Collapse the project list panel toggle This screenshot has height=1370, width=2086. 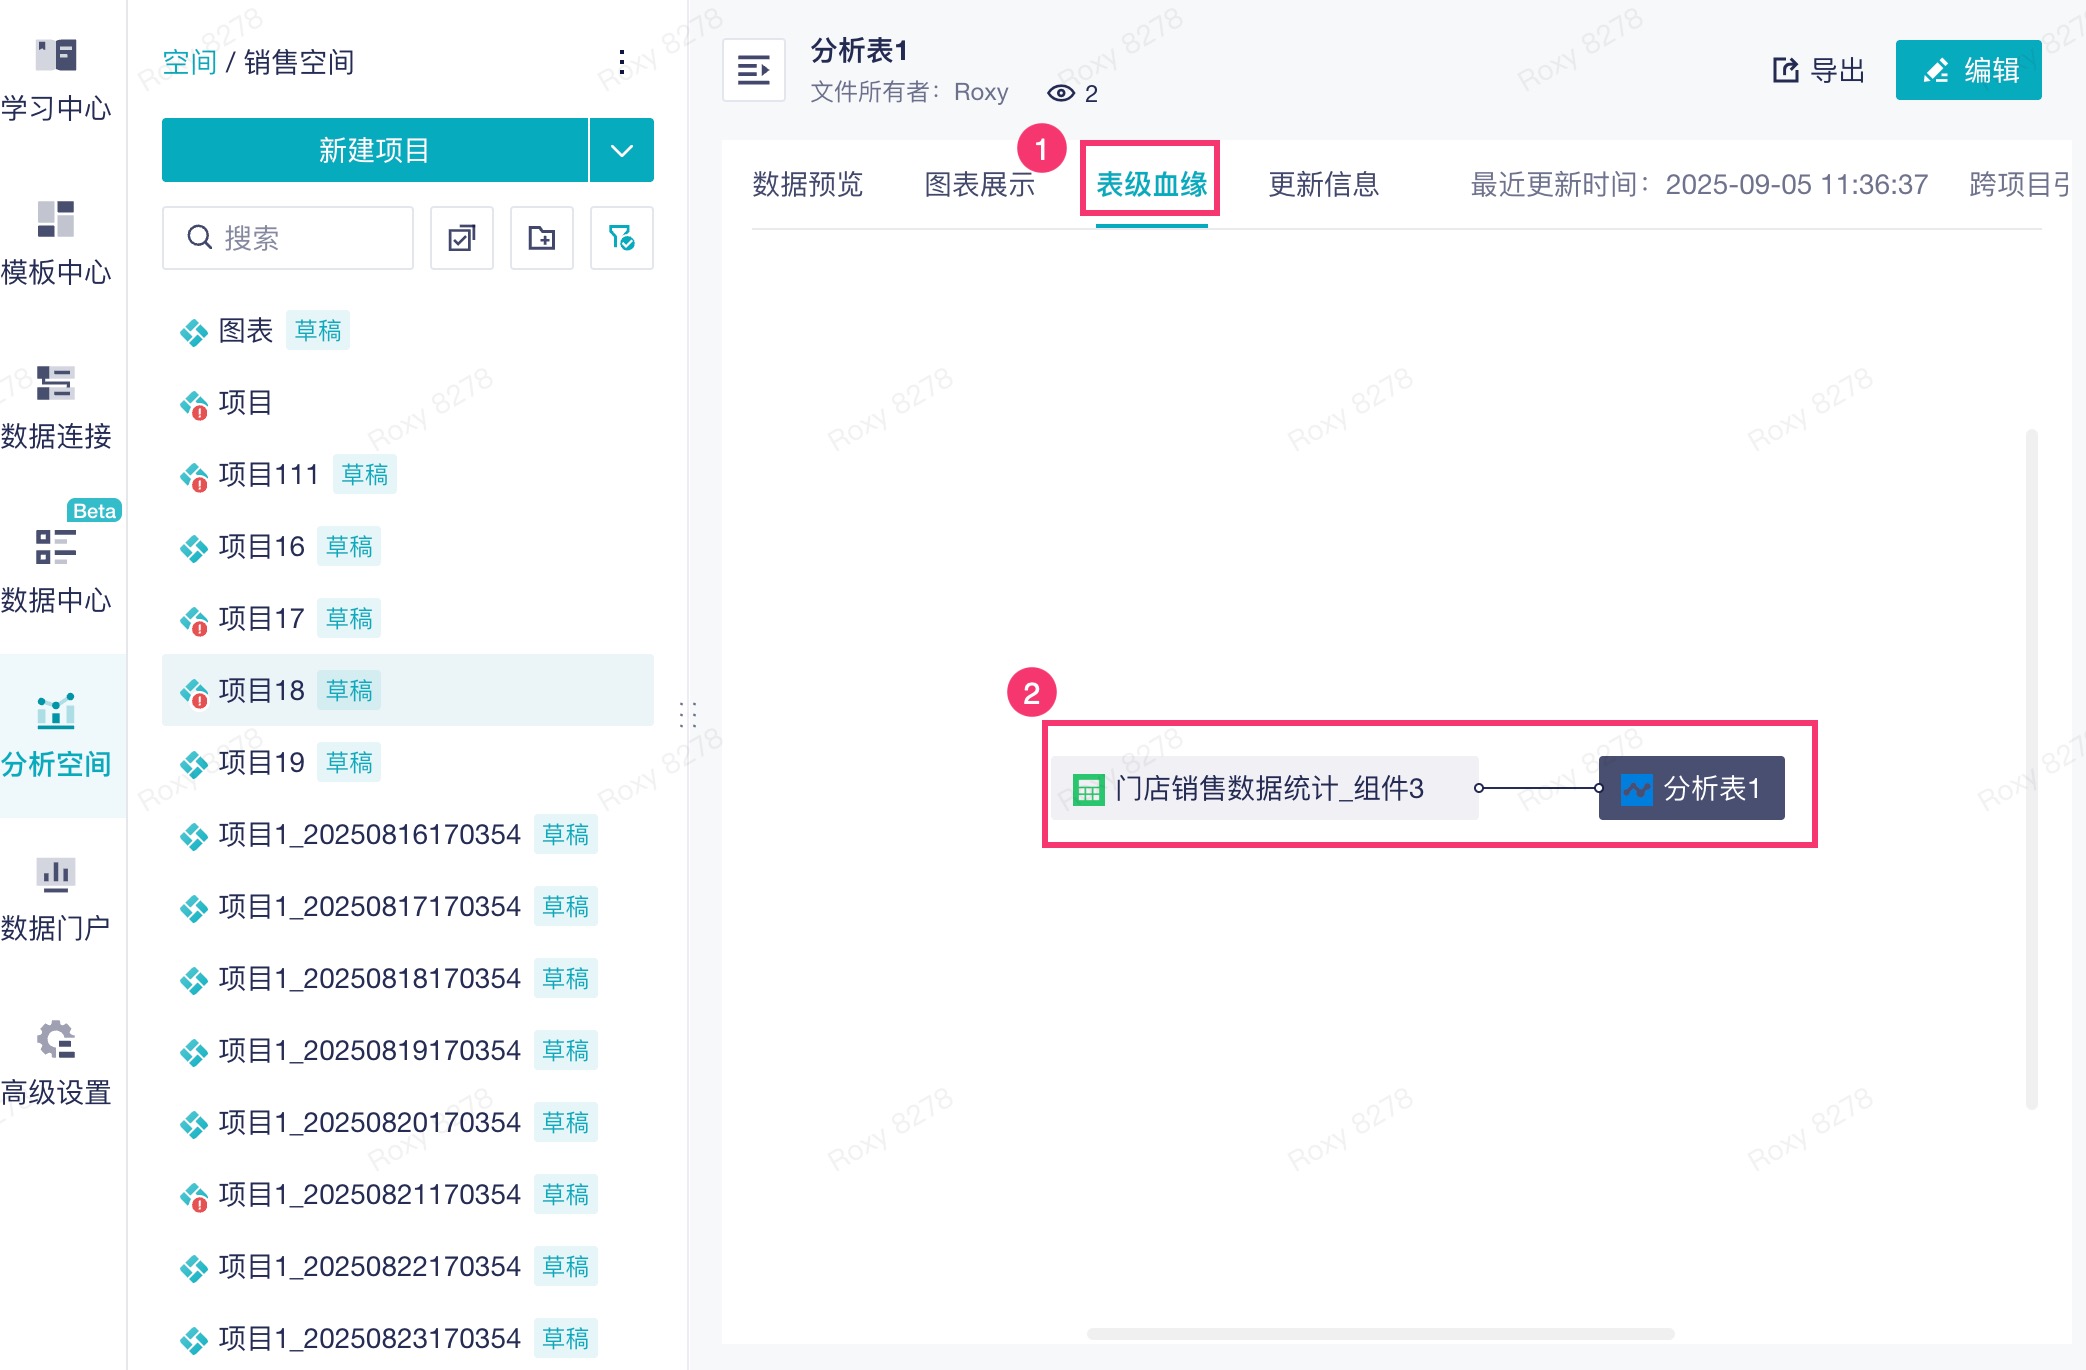point(753,70)
